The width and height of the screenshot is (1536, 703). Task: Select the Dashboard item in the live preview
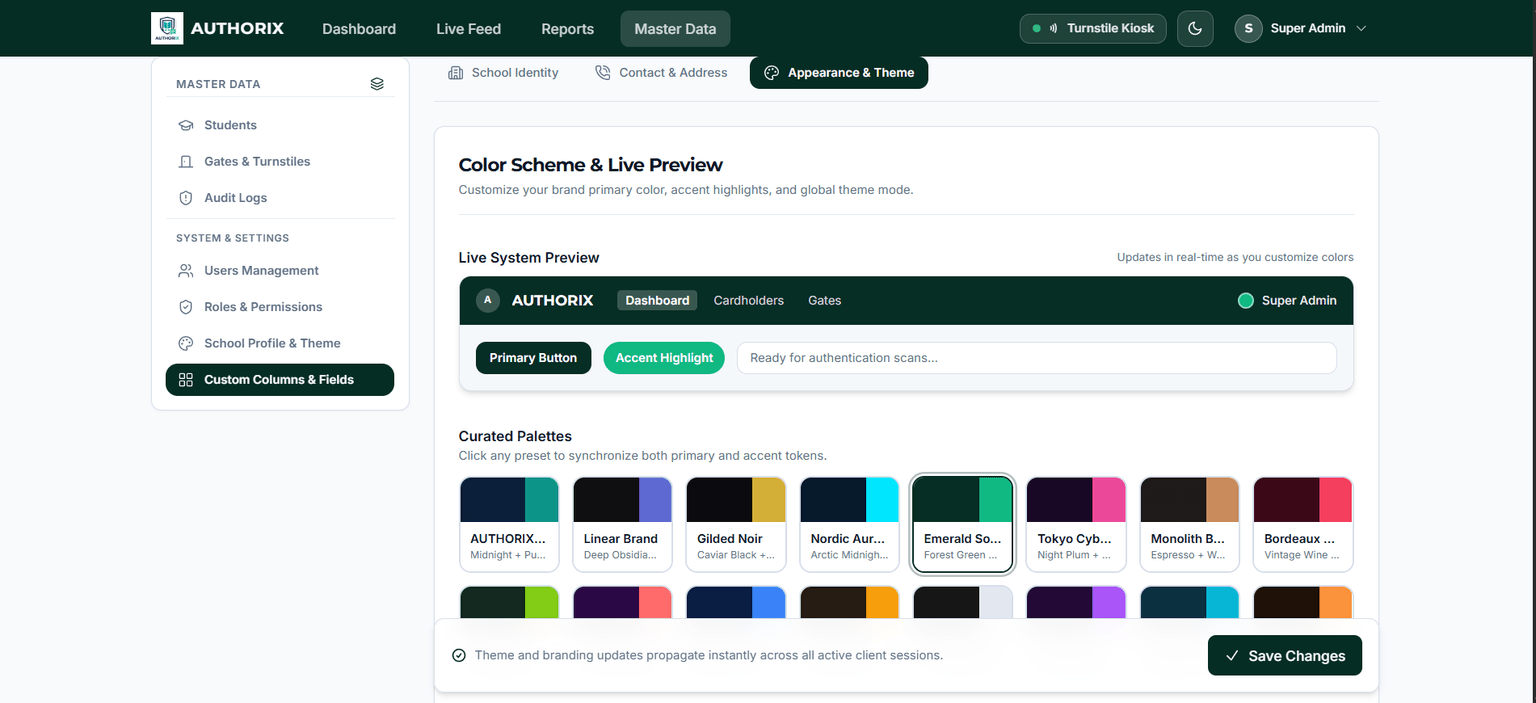coord(657,300)
